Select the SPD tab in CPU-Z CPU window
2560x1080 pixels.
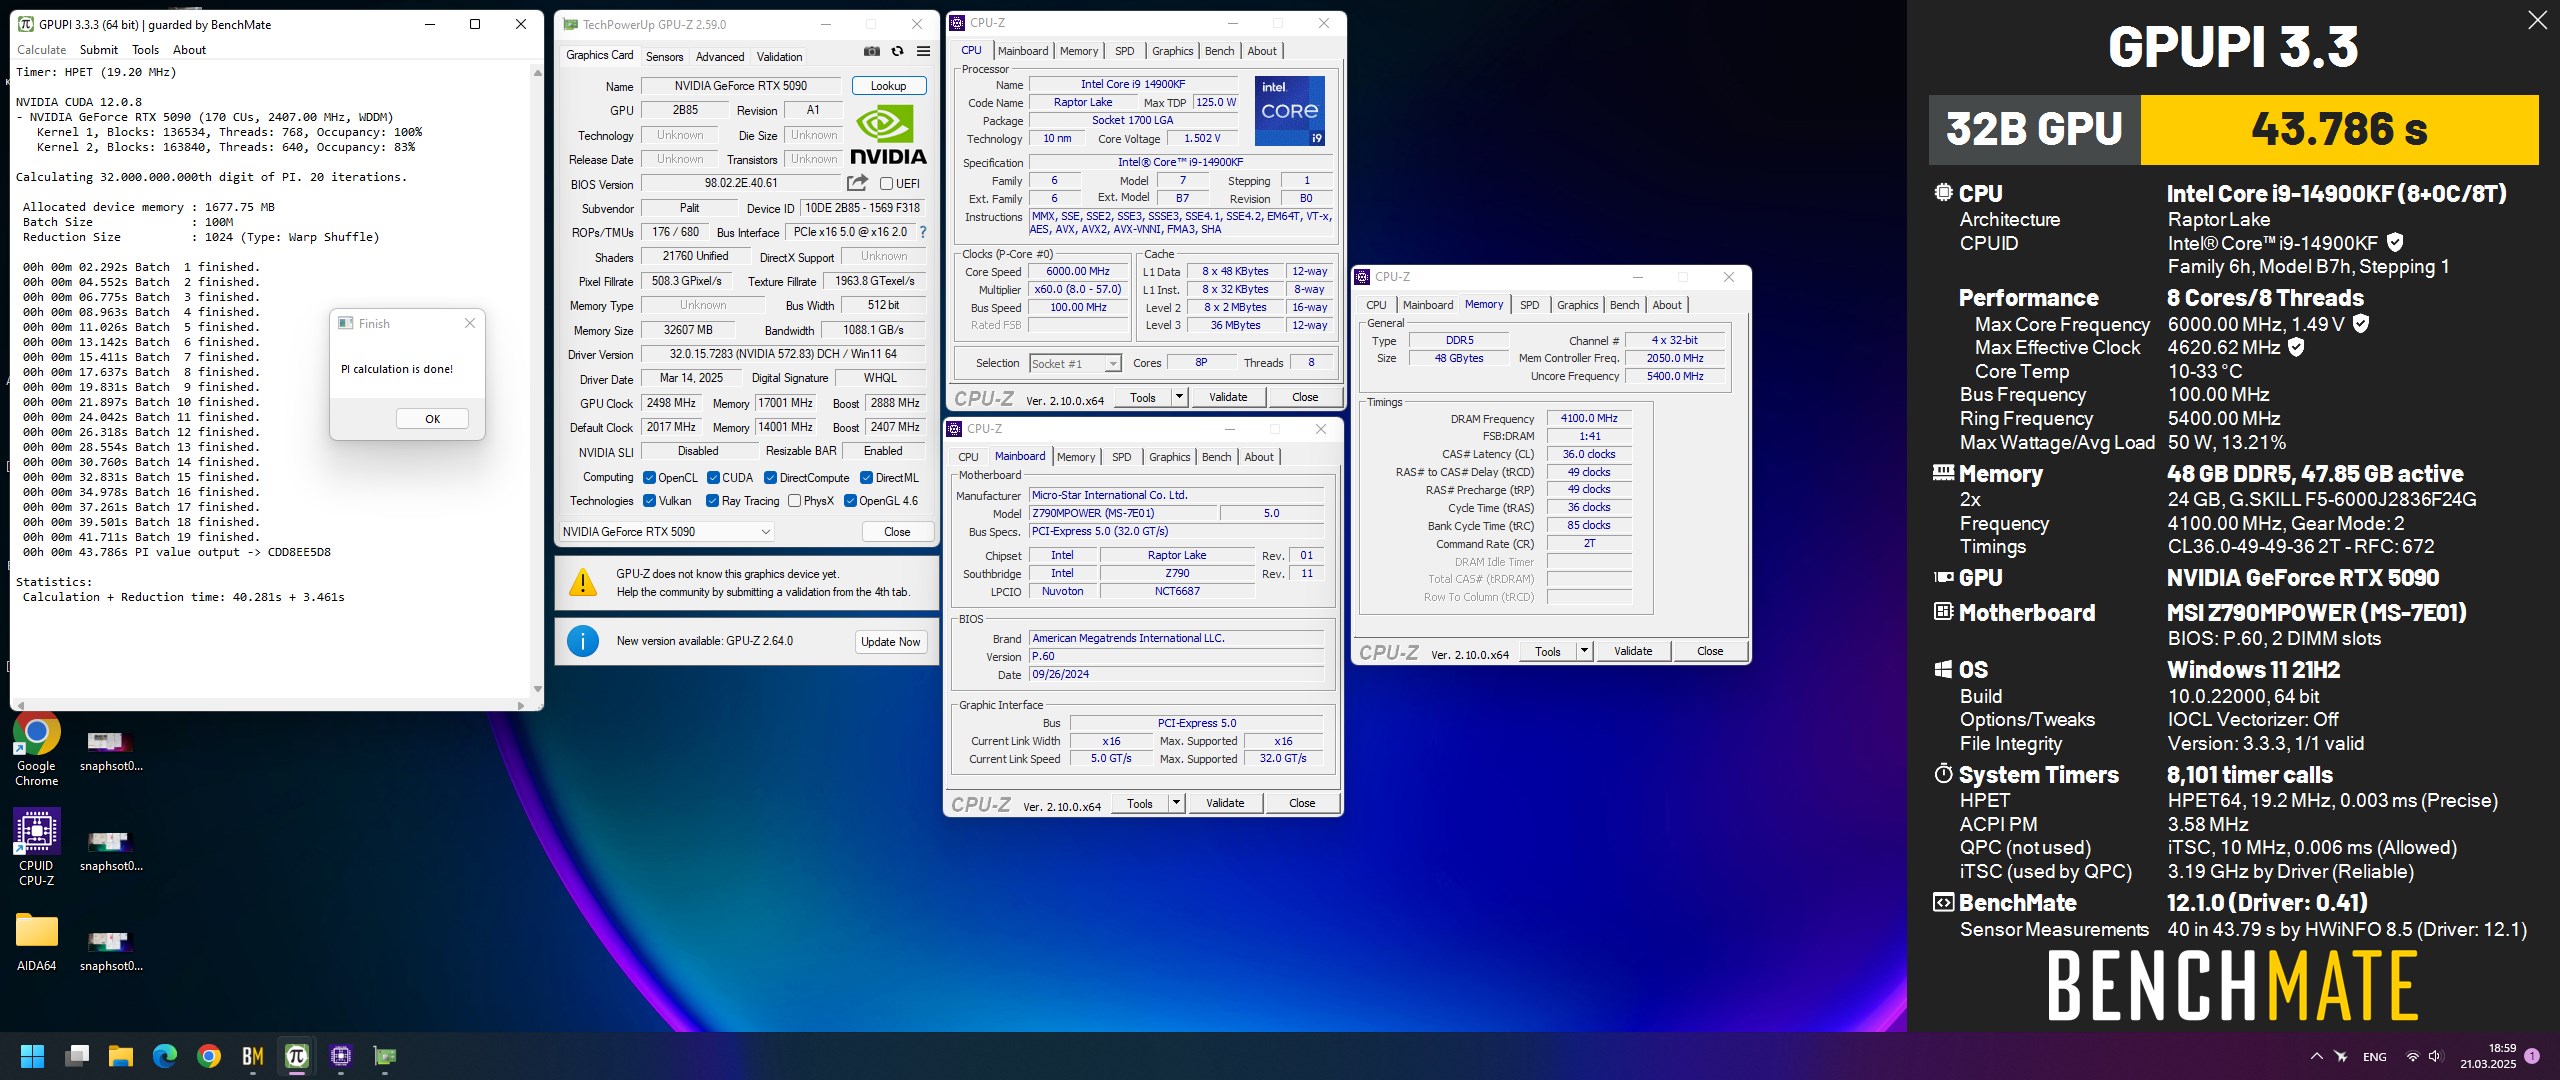pyautogui.click(x=1125, y=51)
